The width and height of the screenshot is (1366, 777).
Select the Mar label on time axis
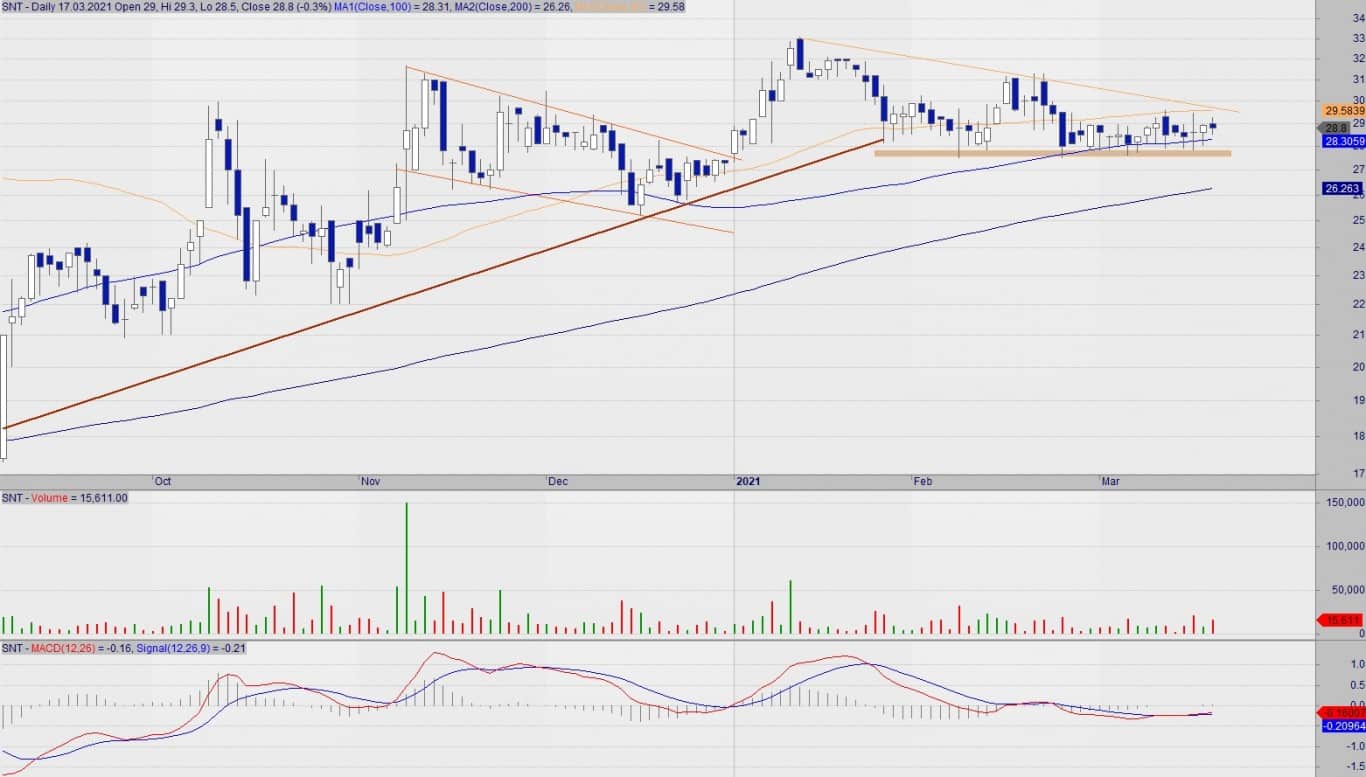pos(1110,482)
